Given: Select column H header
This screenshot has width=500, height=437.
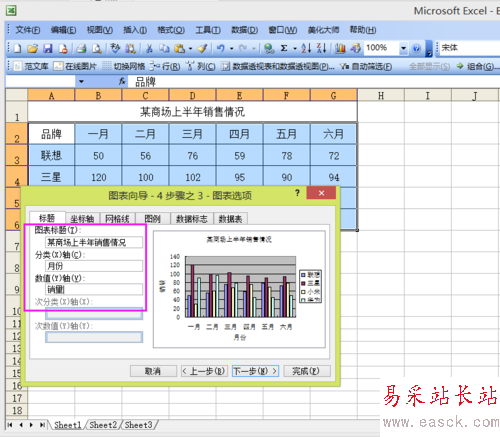Looking at the screenshot, I should [381, 95].
